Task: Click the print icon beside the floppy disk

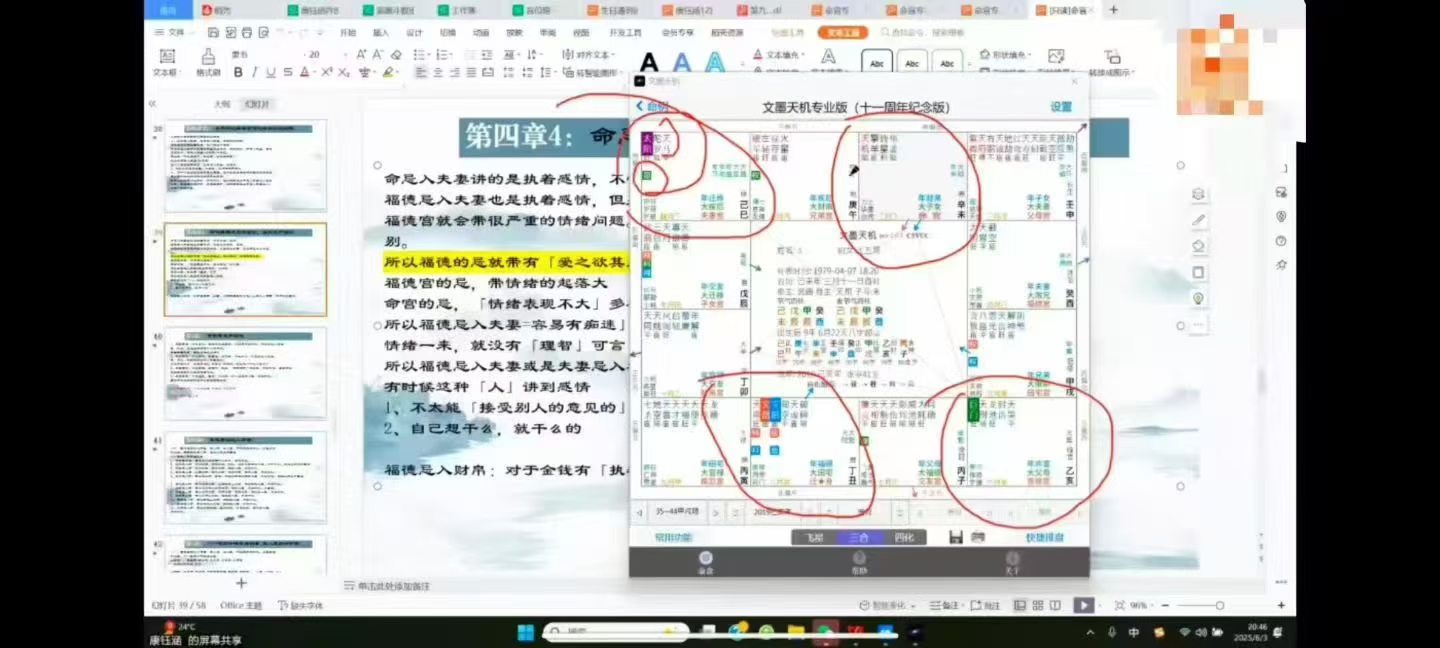Action: tap(978, 537)
